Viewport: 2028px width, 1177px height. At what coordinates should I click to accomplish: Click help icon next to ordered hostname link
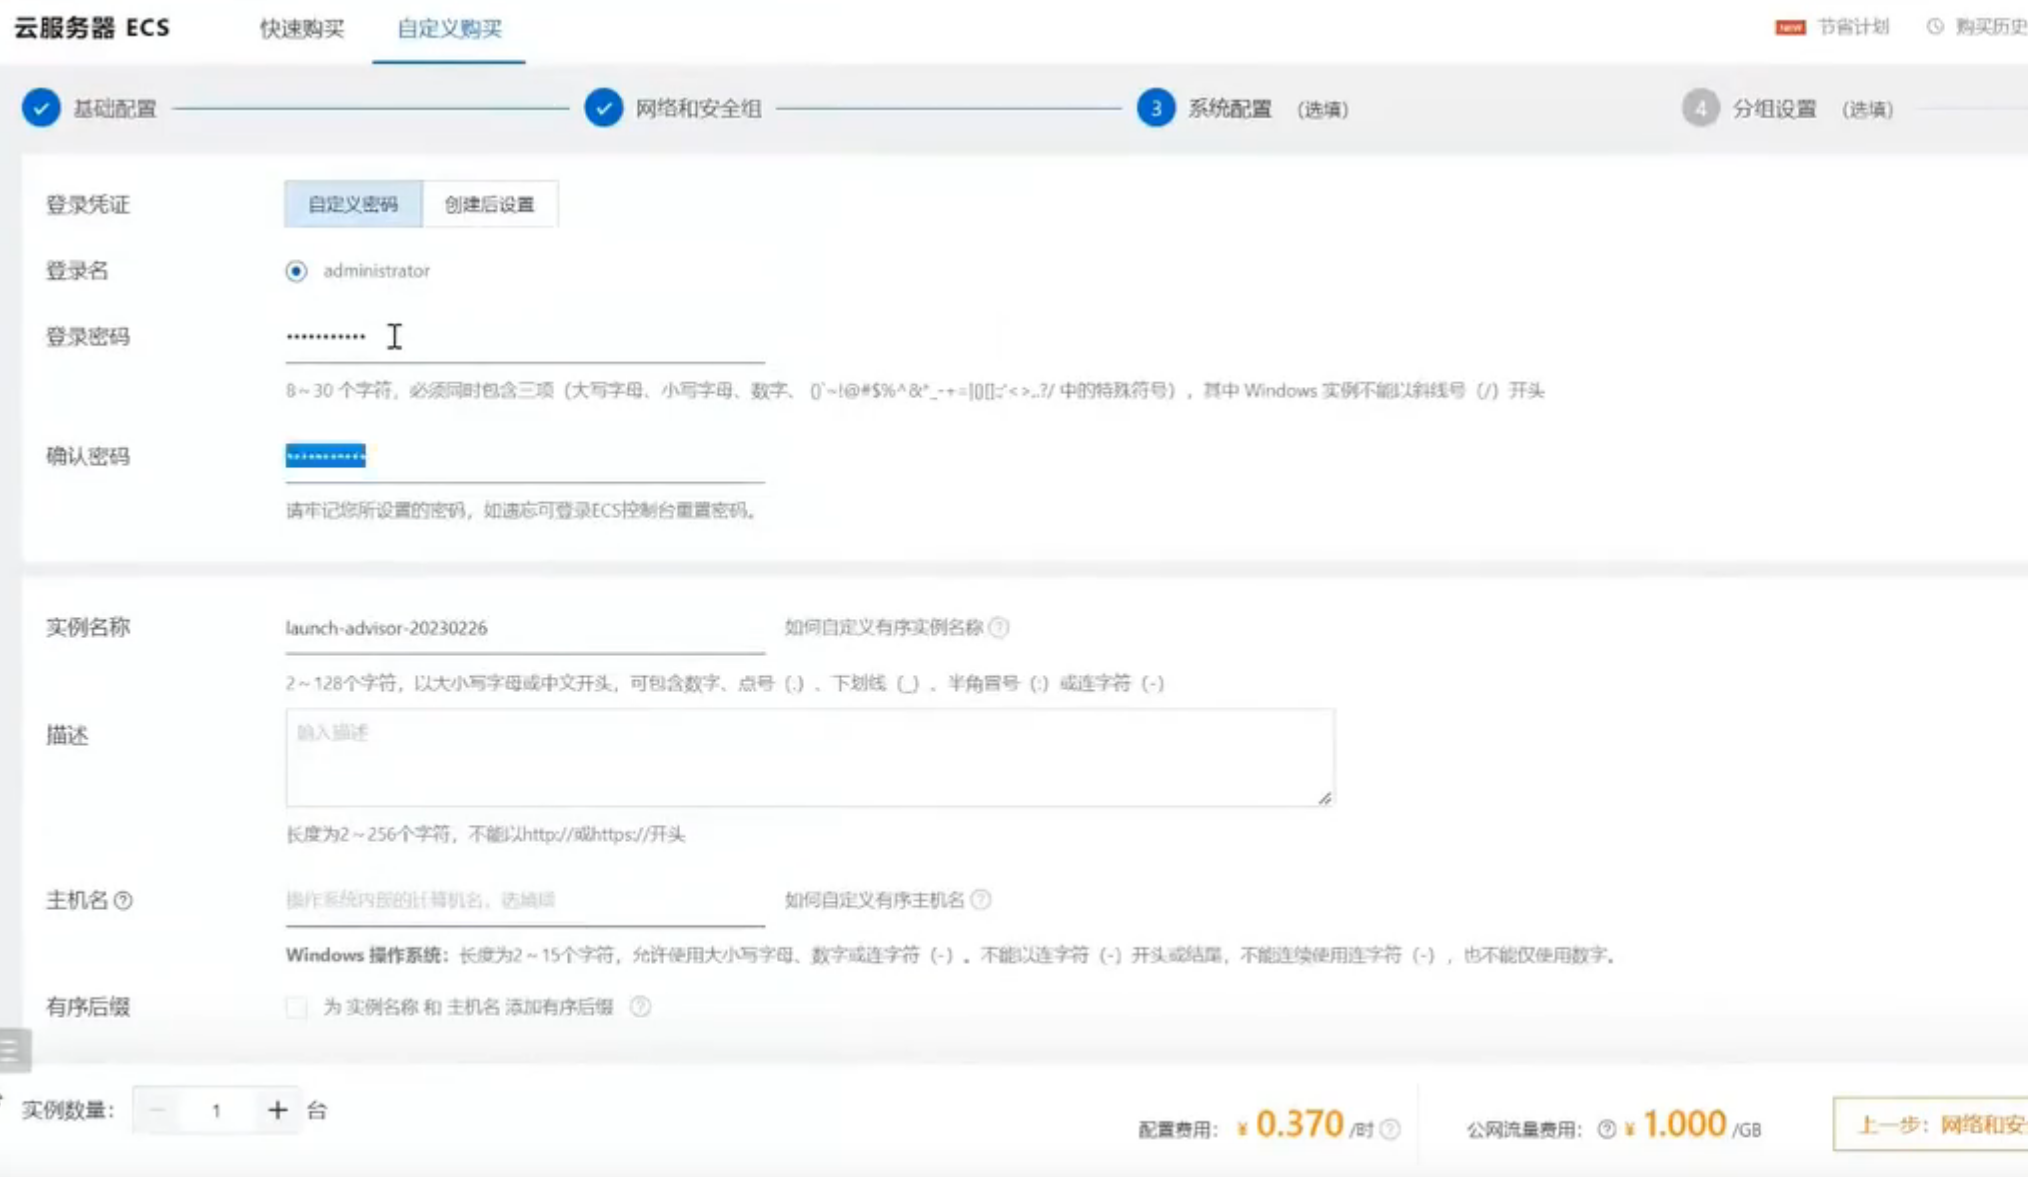coord(981,899)
